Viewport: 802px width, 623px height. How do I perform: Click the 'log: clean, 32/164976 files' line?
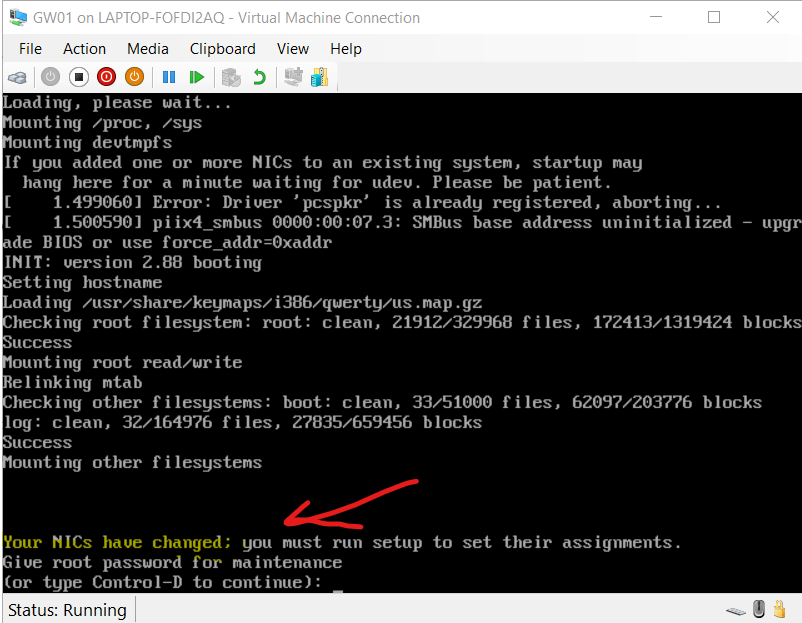(242, 422)
